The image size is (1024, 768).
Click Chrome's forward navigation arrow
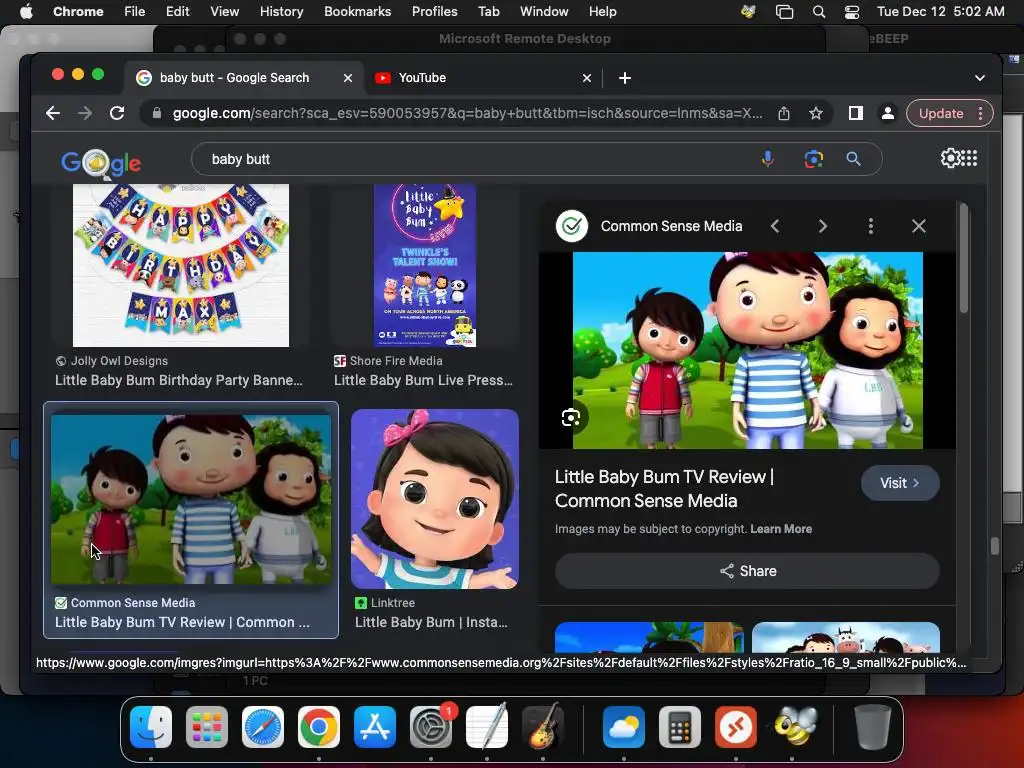click(x=85, y=113)
